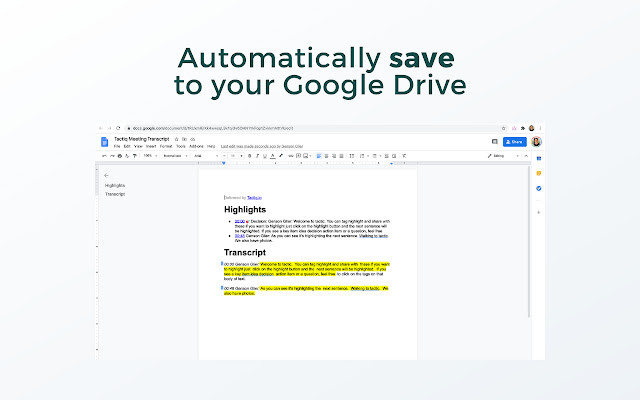The image size is (640, 400).
Task: Decrease indent
Action: pos(387,156)
